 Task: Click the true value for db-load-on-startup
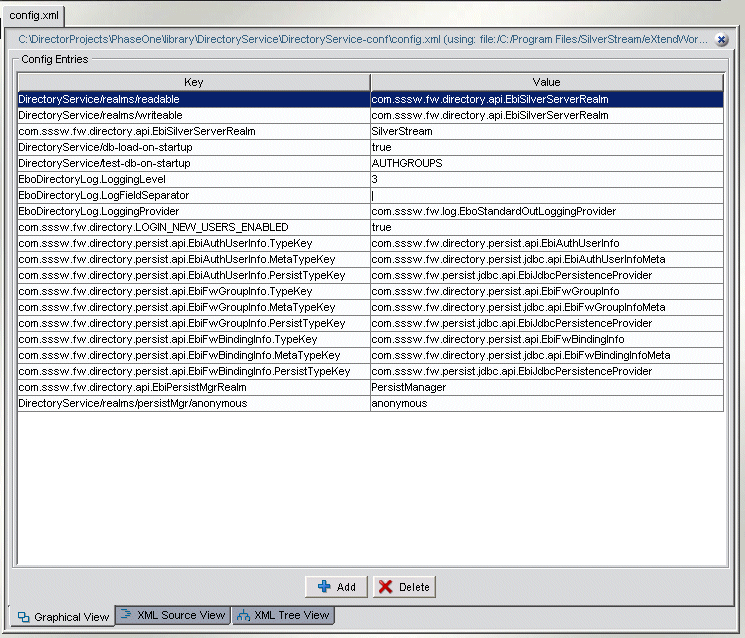[547, 147]
